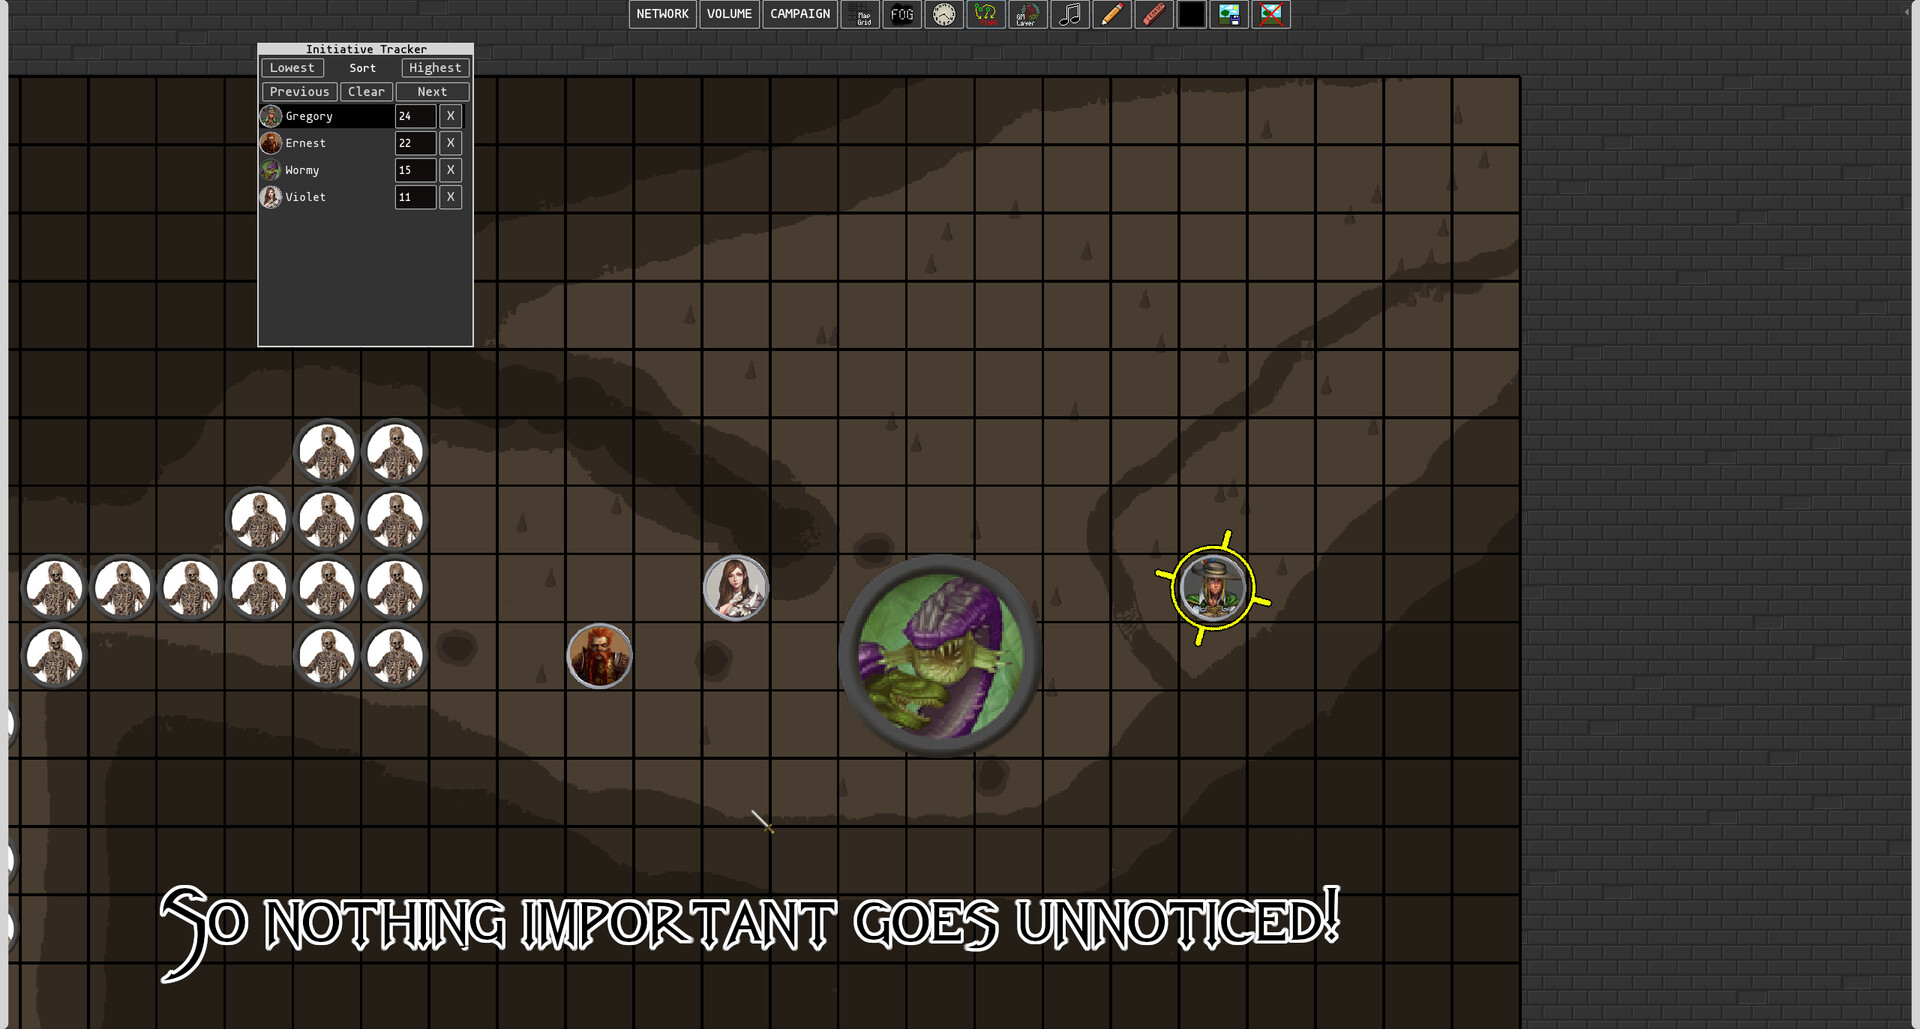Switch to the GM Layer icon
Screen dimensions: 1920x1029
tap(1027, 15)
